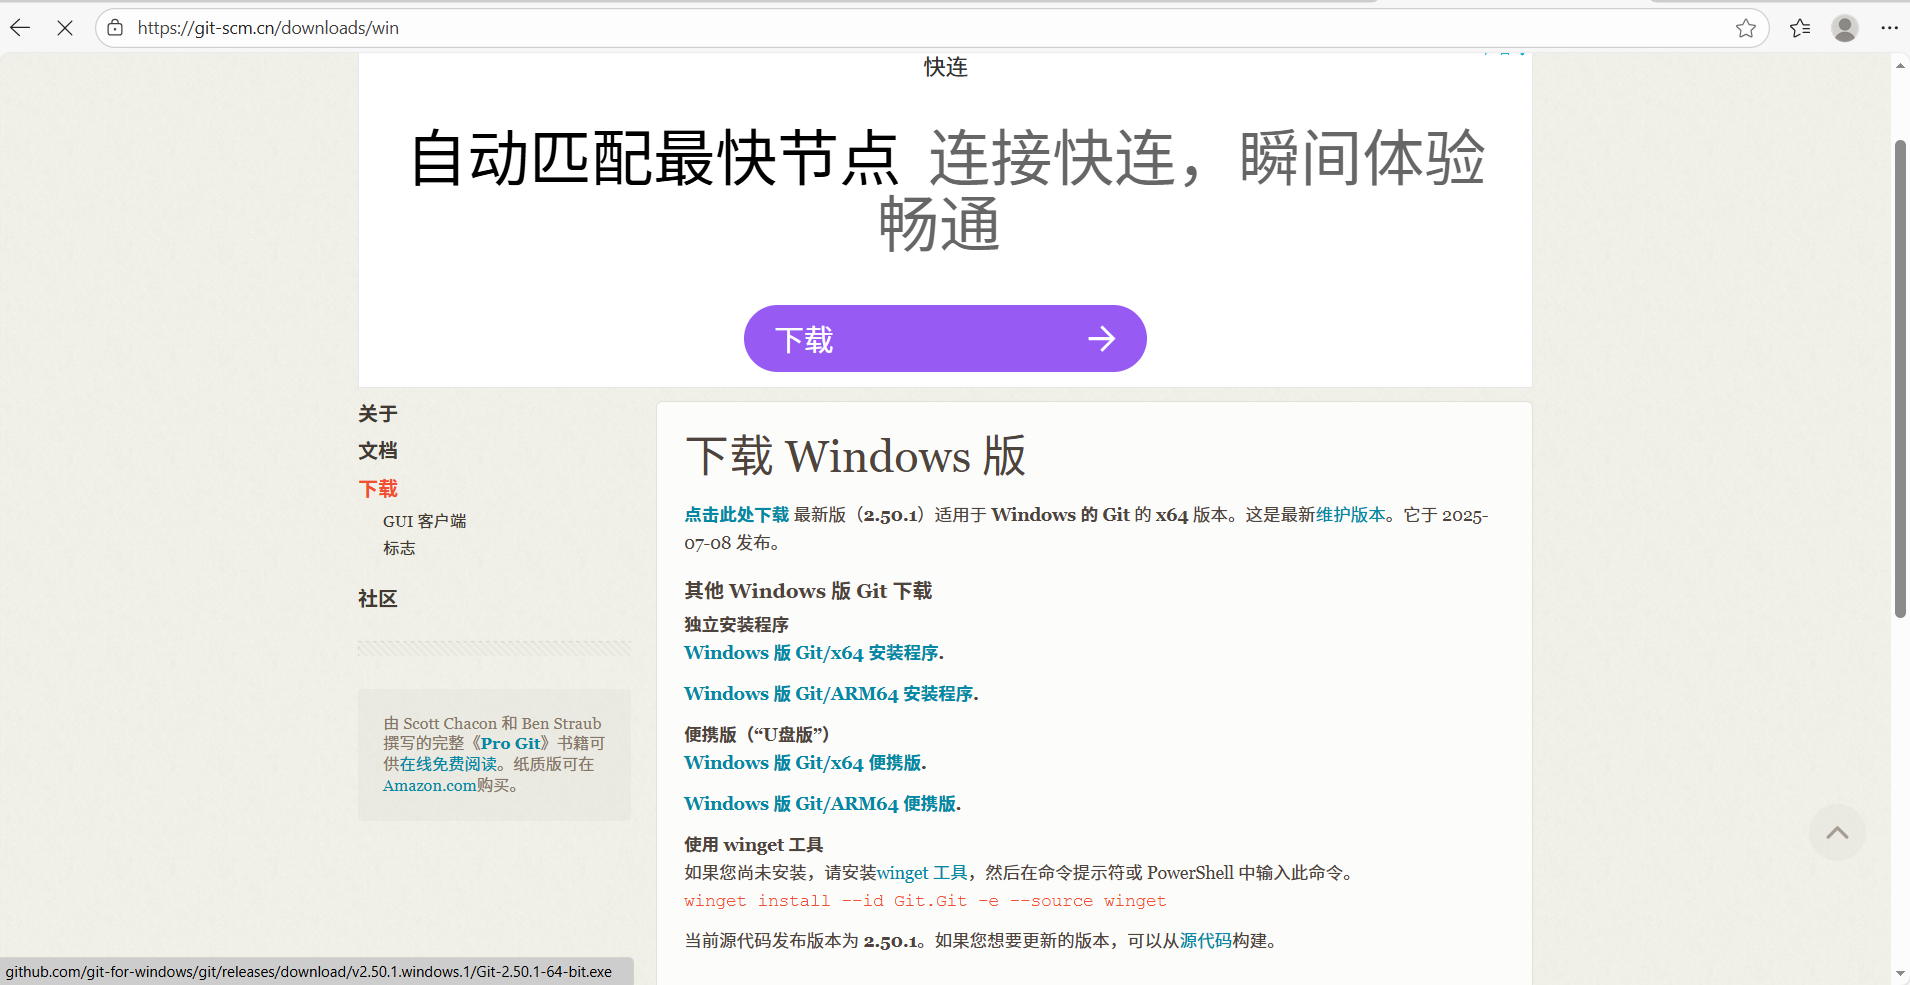Open the Amazon.com purchase link
The height and width of the screenshot is (985, 1910).
[430, 786]
